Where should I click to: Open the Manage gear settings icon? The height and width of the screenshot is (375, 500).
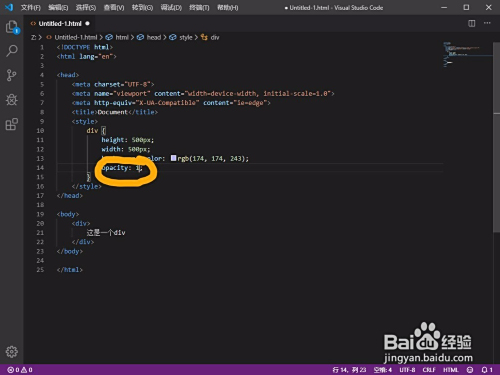tap(12, 352)
